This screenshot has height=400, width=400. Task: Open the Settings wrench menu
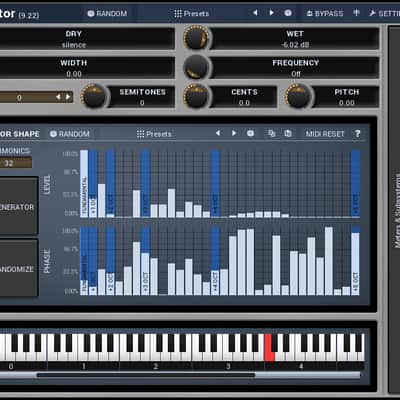point(384,13)
